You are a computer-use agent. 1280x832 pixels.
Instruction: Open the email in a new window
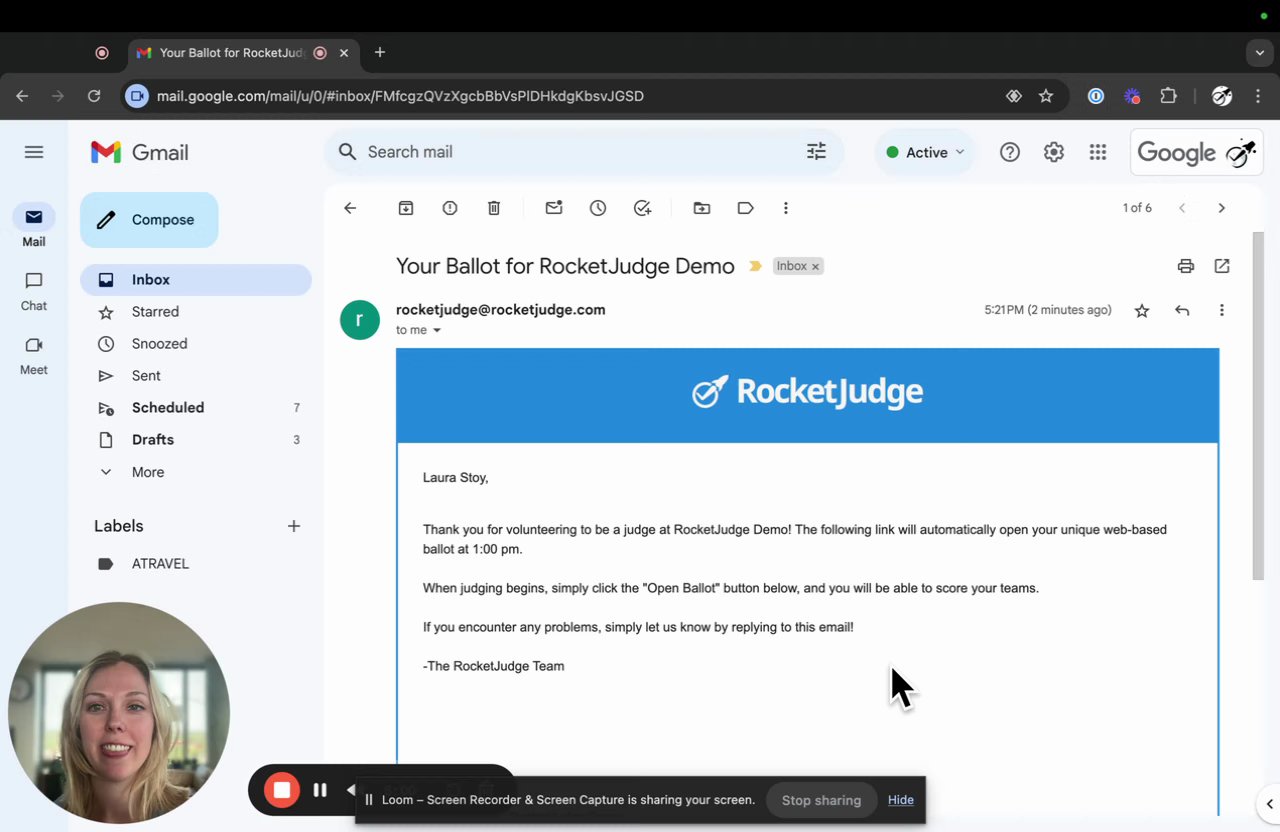[x=1222, y=266]
